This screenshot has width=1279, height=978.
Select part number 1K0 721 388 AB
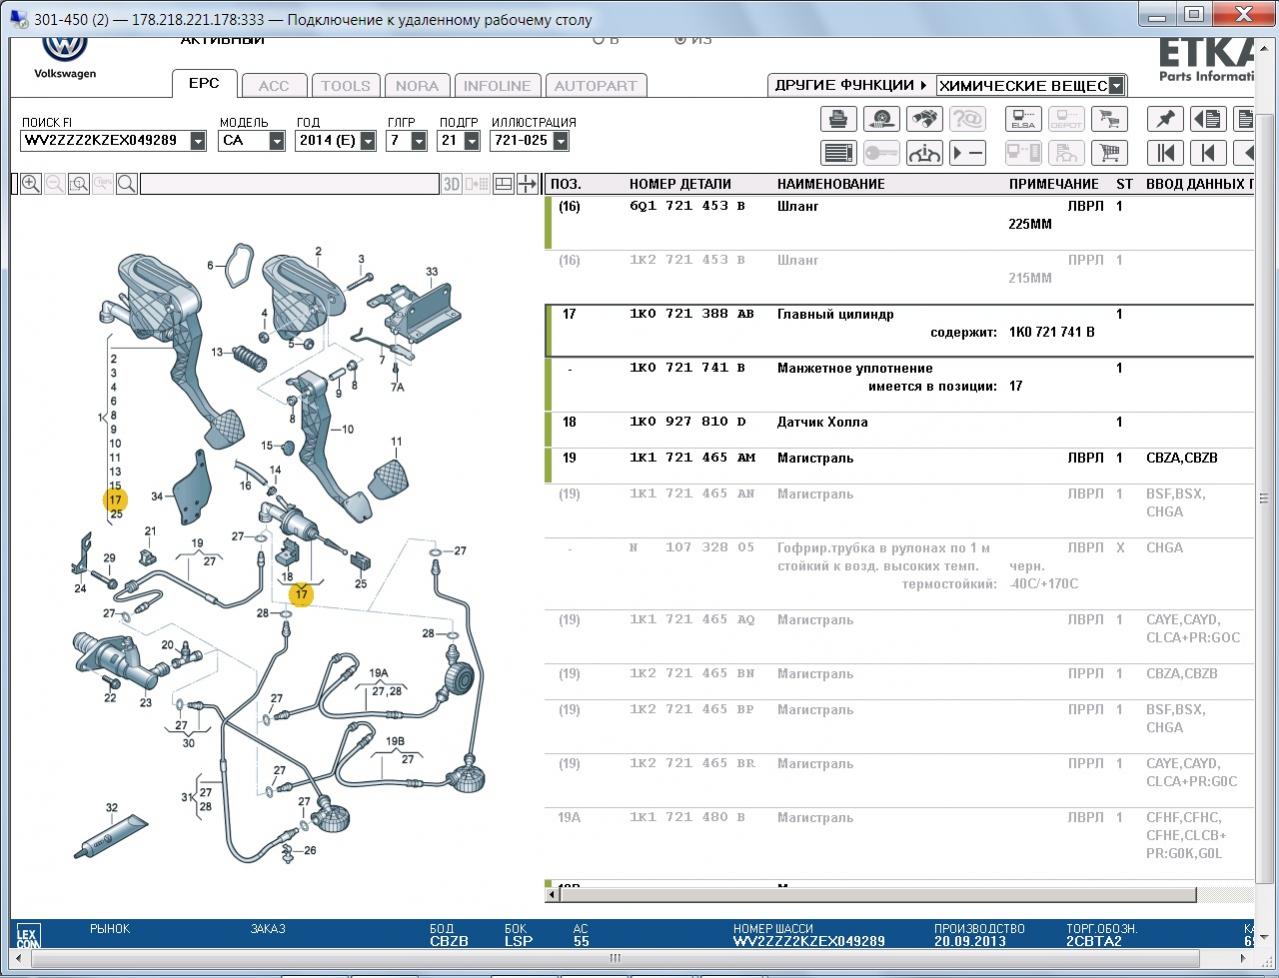tap(691, 314)
